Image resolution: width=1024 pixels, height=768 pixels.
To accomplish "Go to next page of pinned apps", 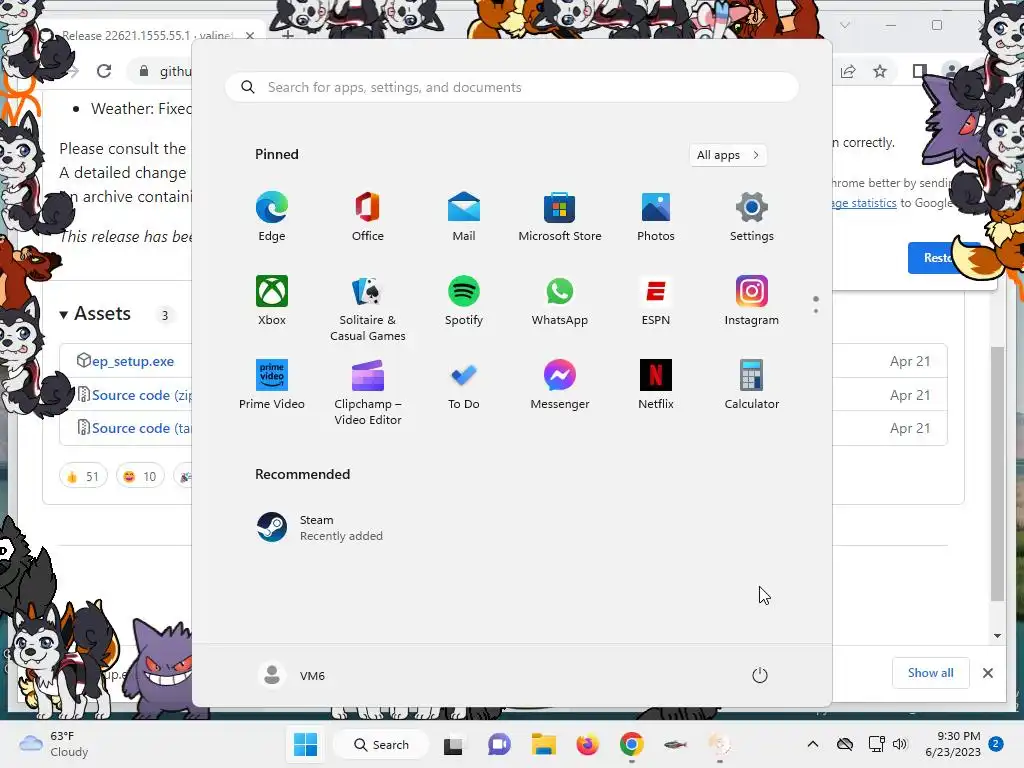I will pyautogui.click(x=816, y=311).
